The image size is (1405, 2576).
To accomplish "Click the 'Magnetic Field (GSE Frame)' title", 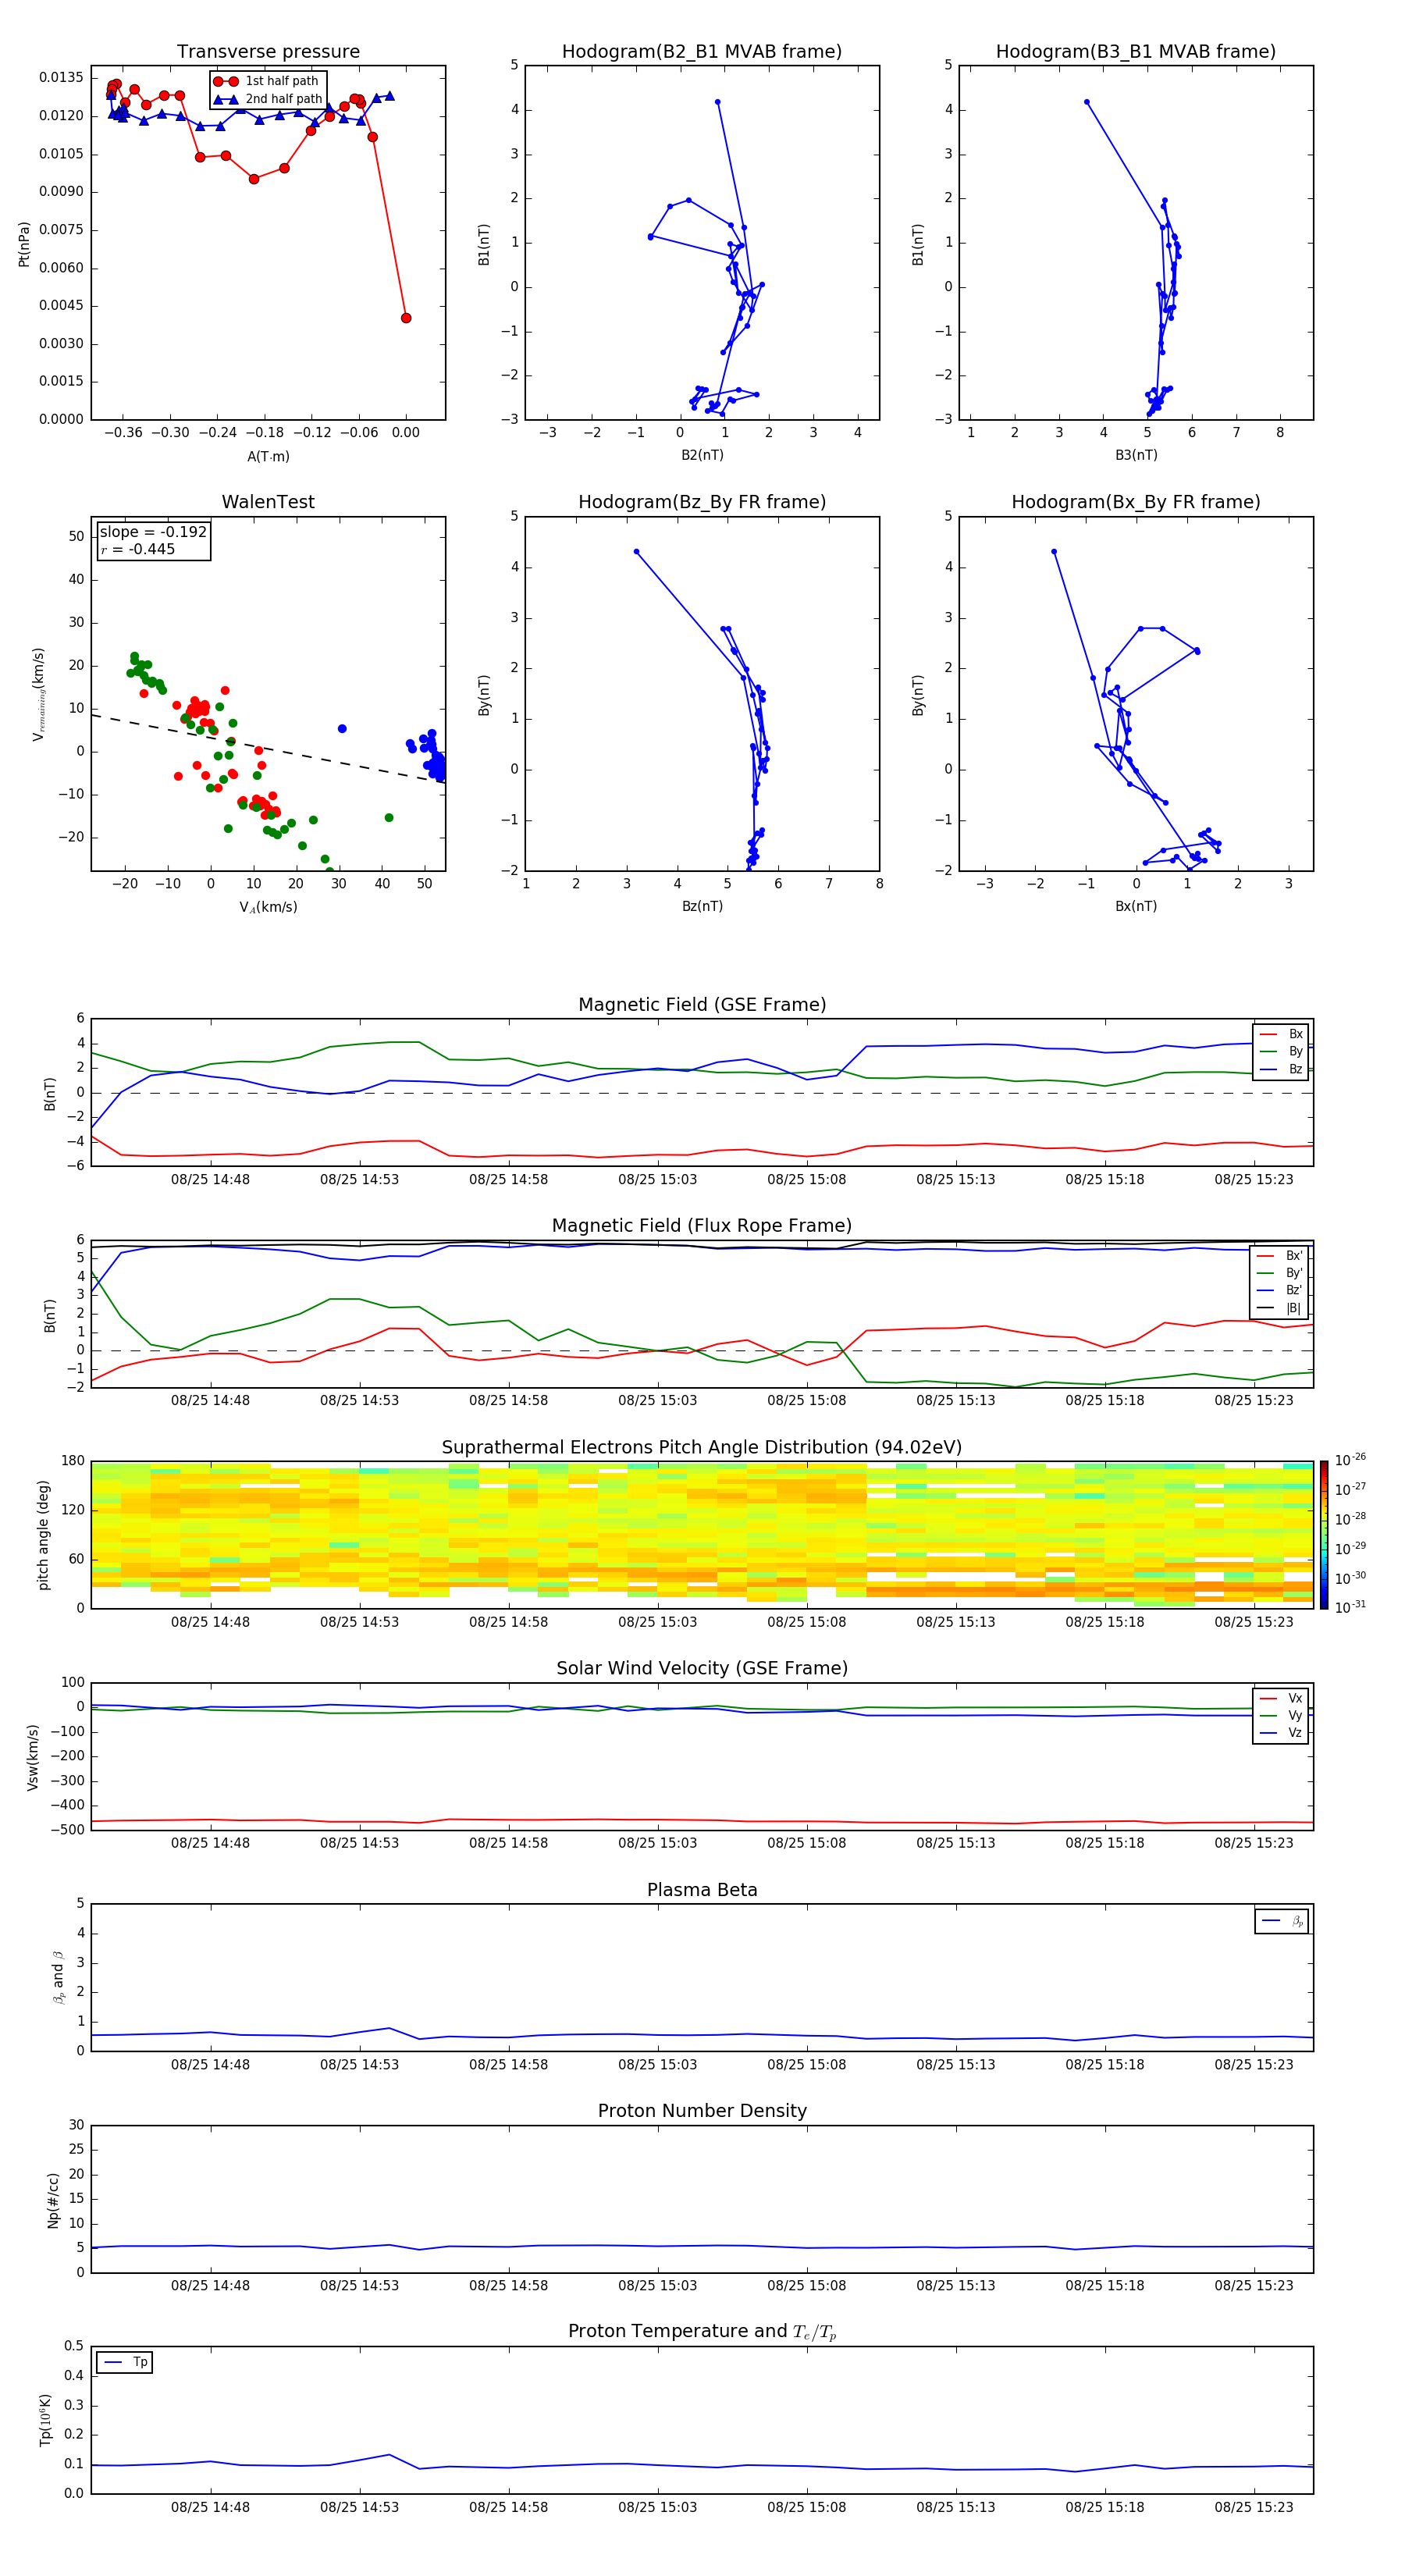I will pyautogui.click(x=702, y=1005).
